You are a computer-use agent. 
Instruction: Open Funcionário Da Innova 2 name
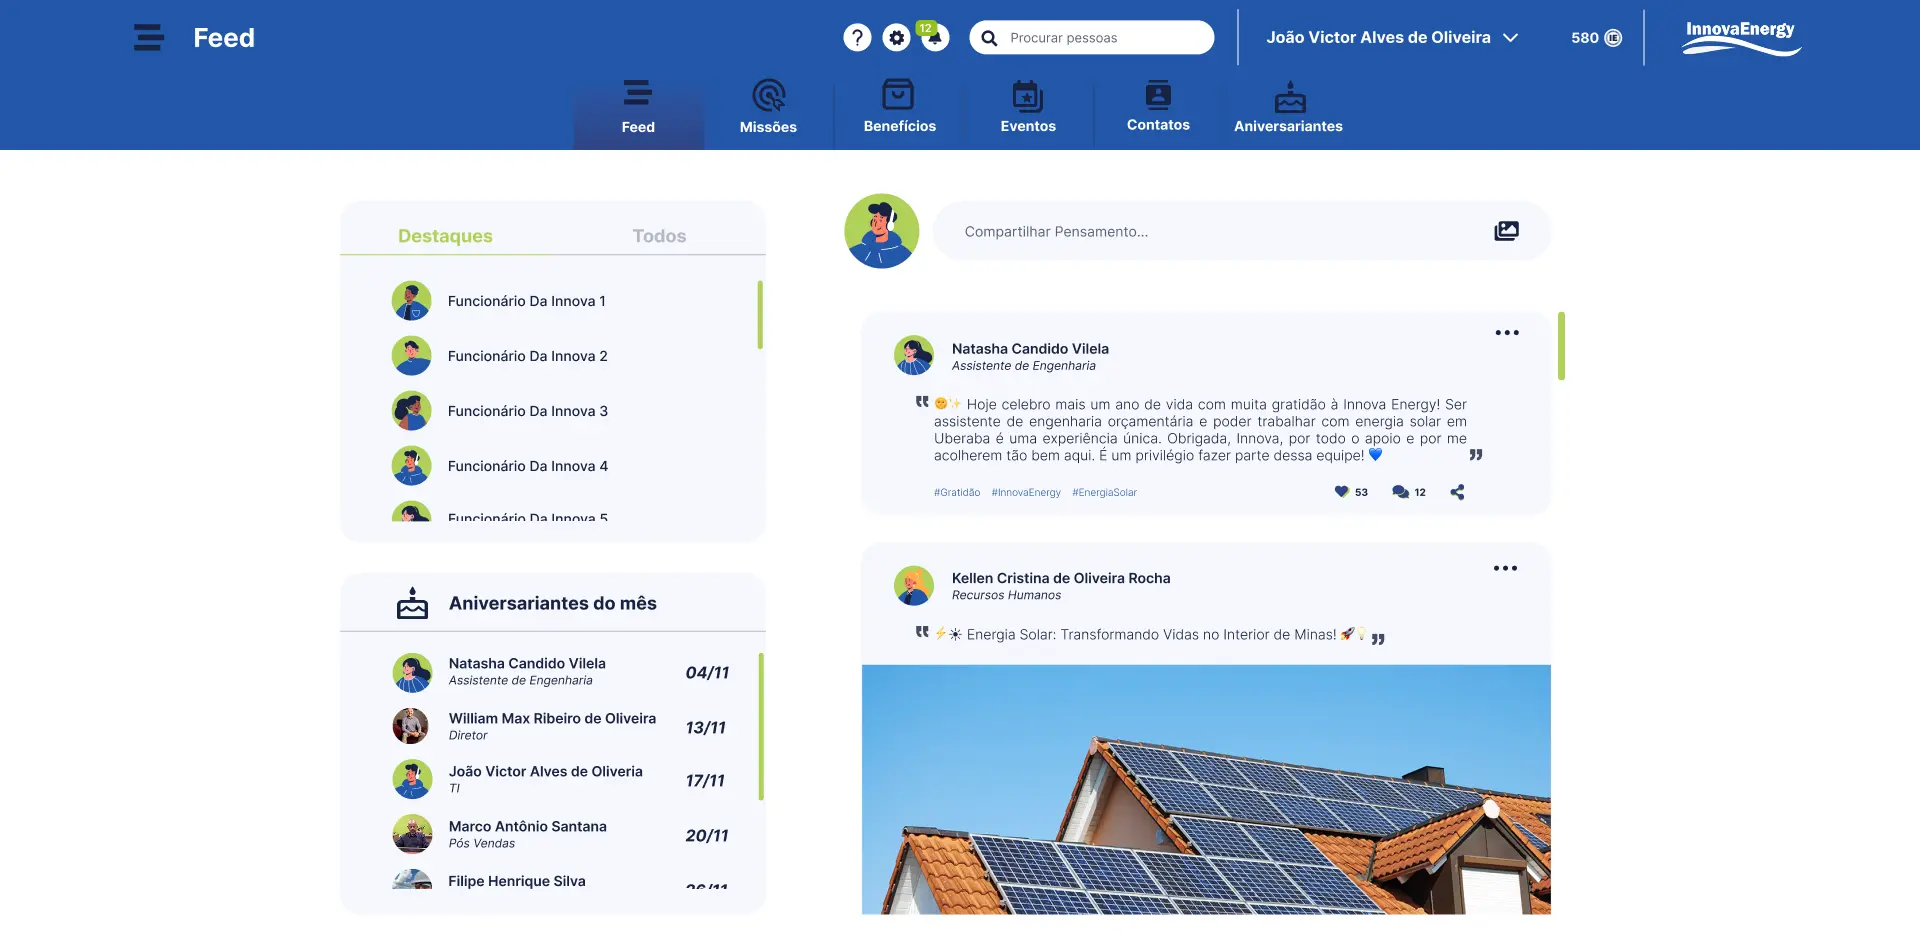pos(527,356)
